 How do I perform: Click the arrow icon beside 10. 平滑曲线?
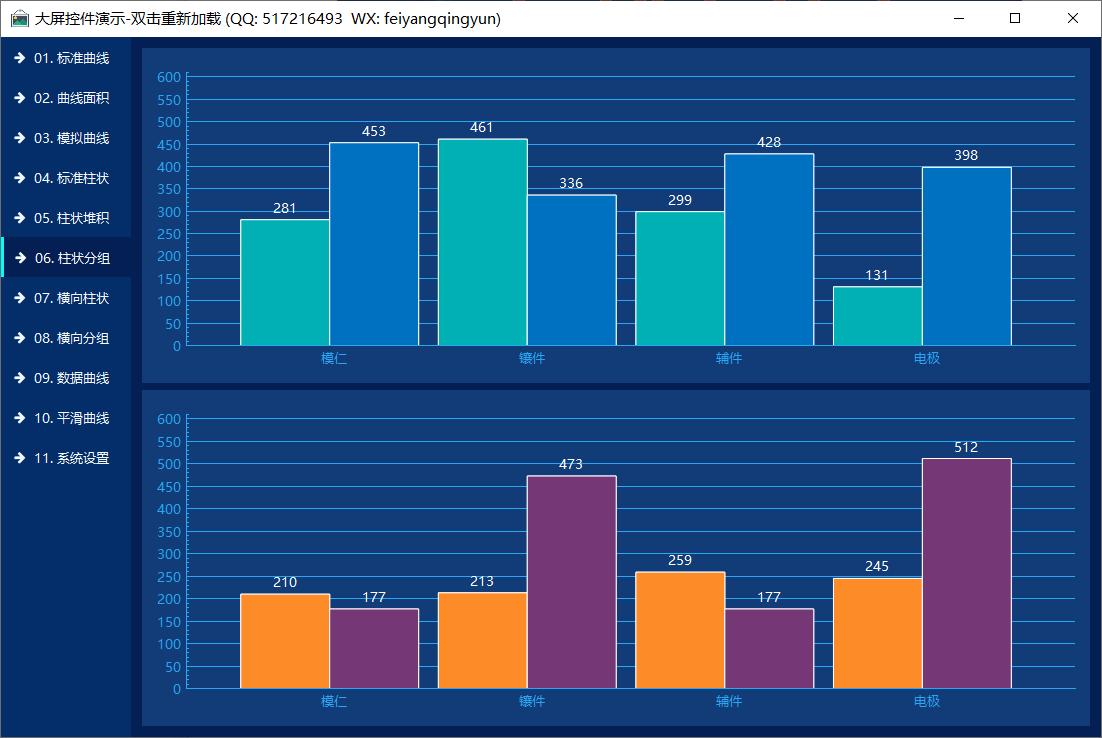(x=19, y=418)
